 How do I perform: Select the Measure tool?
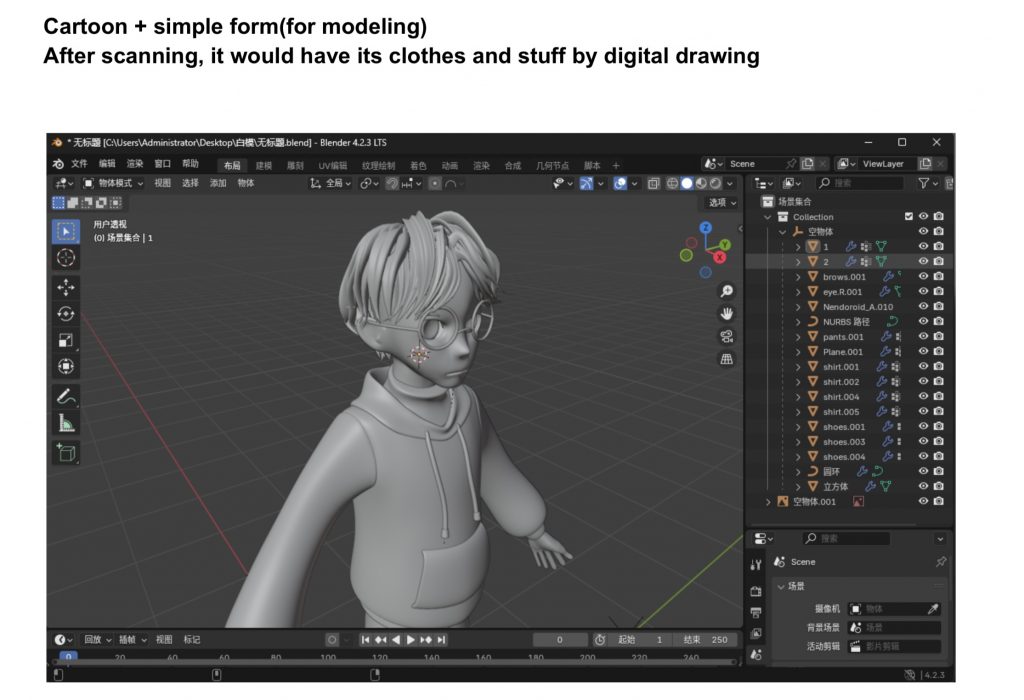click(x=66, y=423)
